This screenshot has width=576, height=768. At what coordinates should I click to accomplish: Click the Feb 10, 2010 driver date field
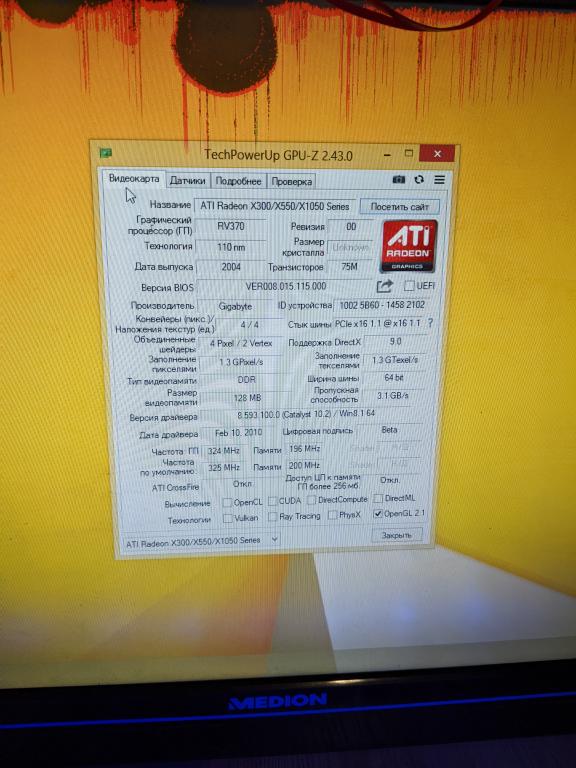pos(239,433)
